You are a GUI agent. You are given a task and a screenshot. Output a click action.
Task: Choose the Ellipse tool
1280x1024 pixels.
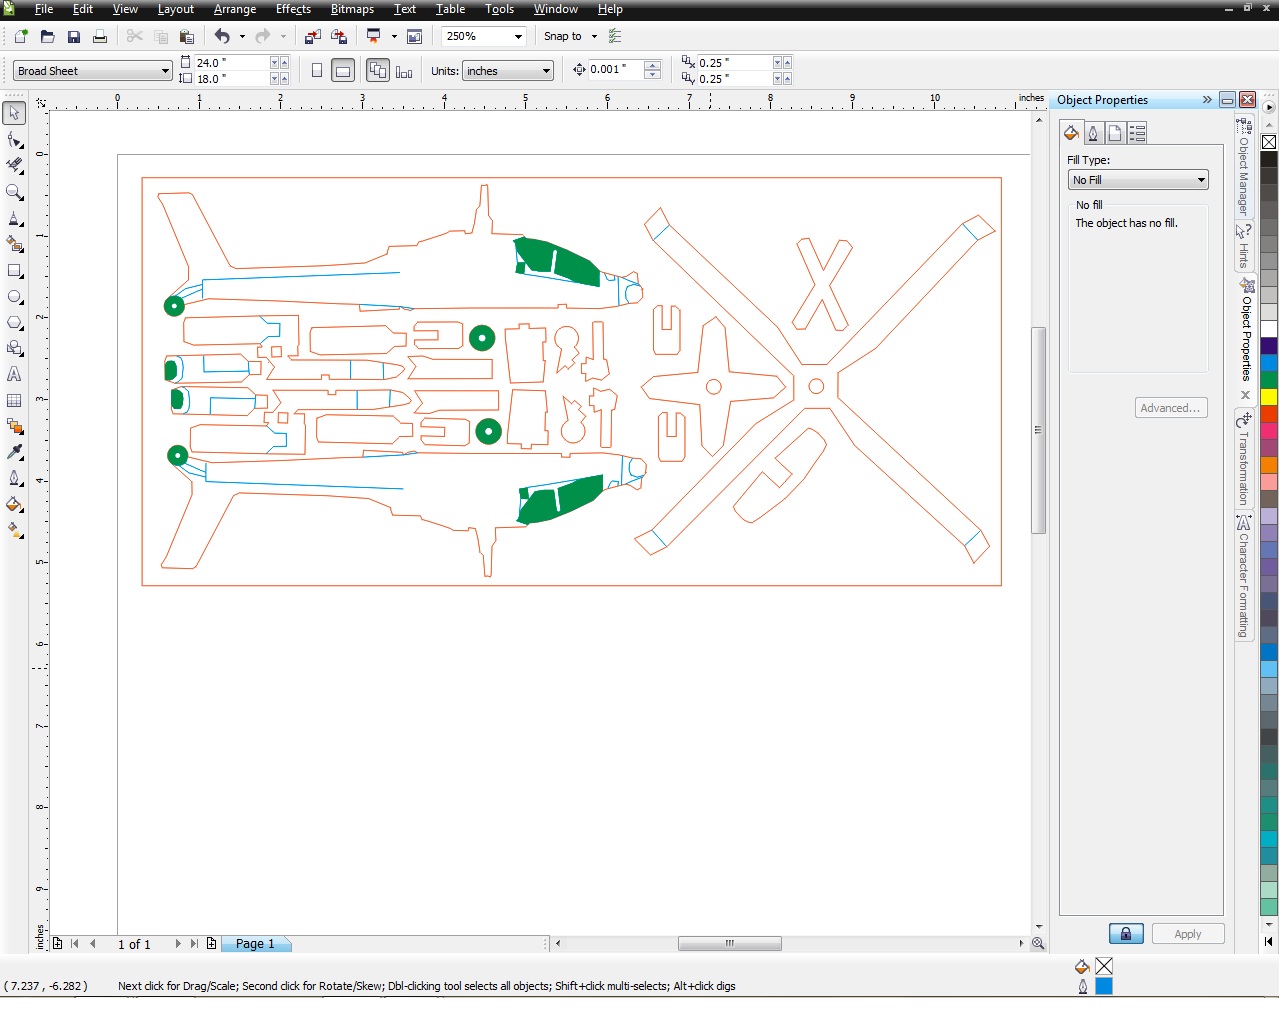[15, 297]
